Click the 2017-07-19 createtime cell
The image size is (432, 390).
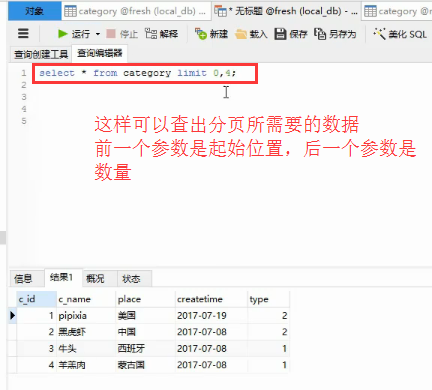pos(211,315)
